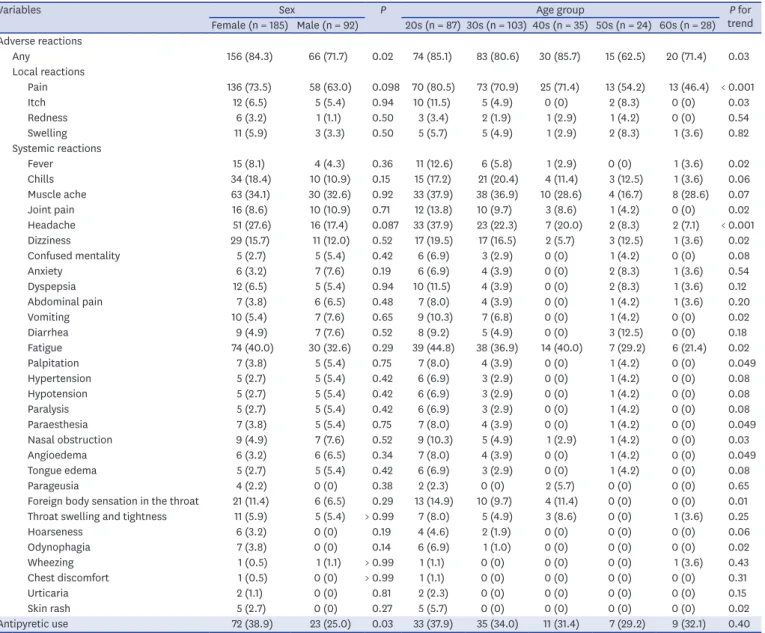Select the '34 (18.4)' cell in the Chills row
Image resolution: width=765 pixels, height=633 pixels.
[x=250, y=179]
